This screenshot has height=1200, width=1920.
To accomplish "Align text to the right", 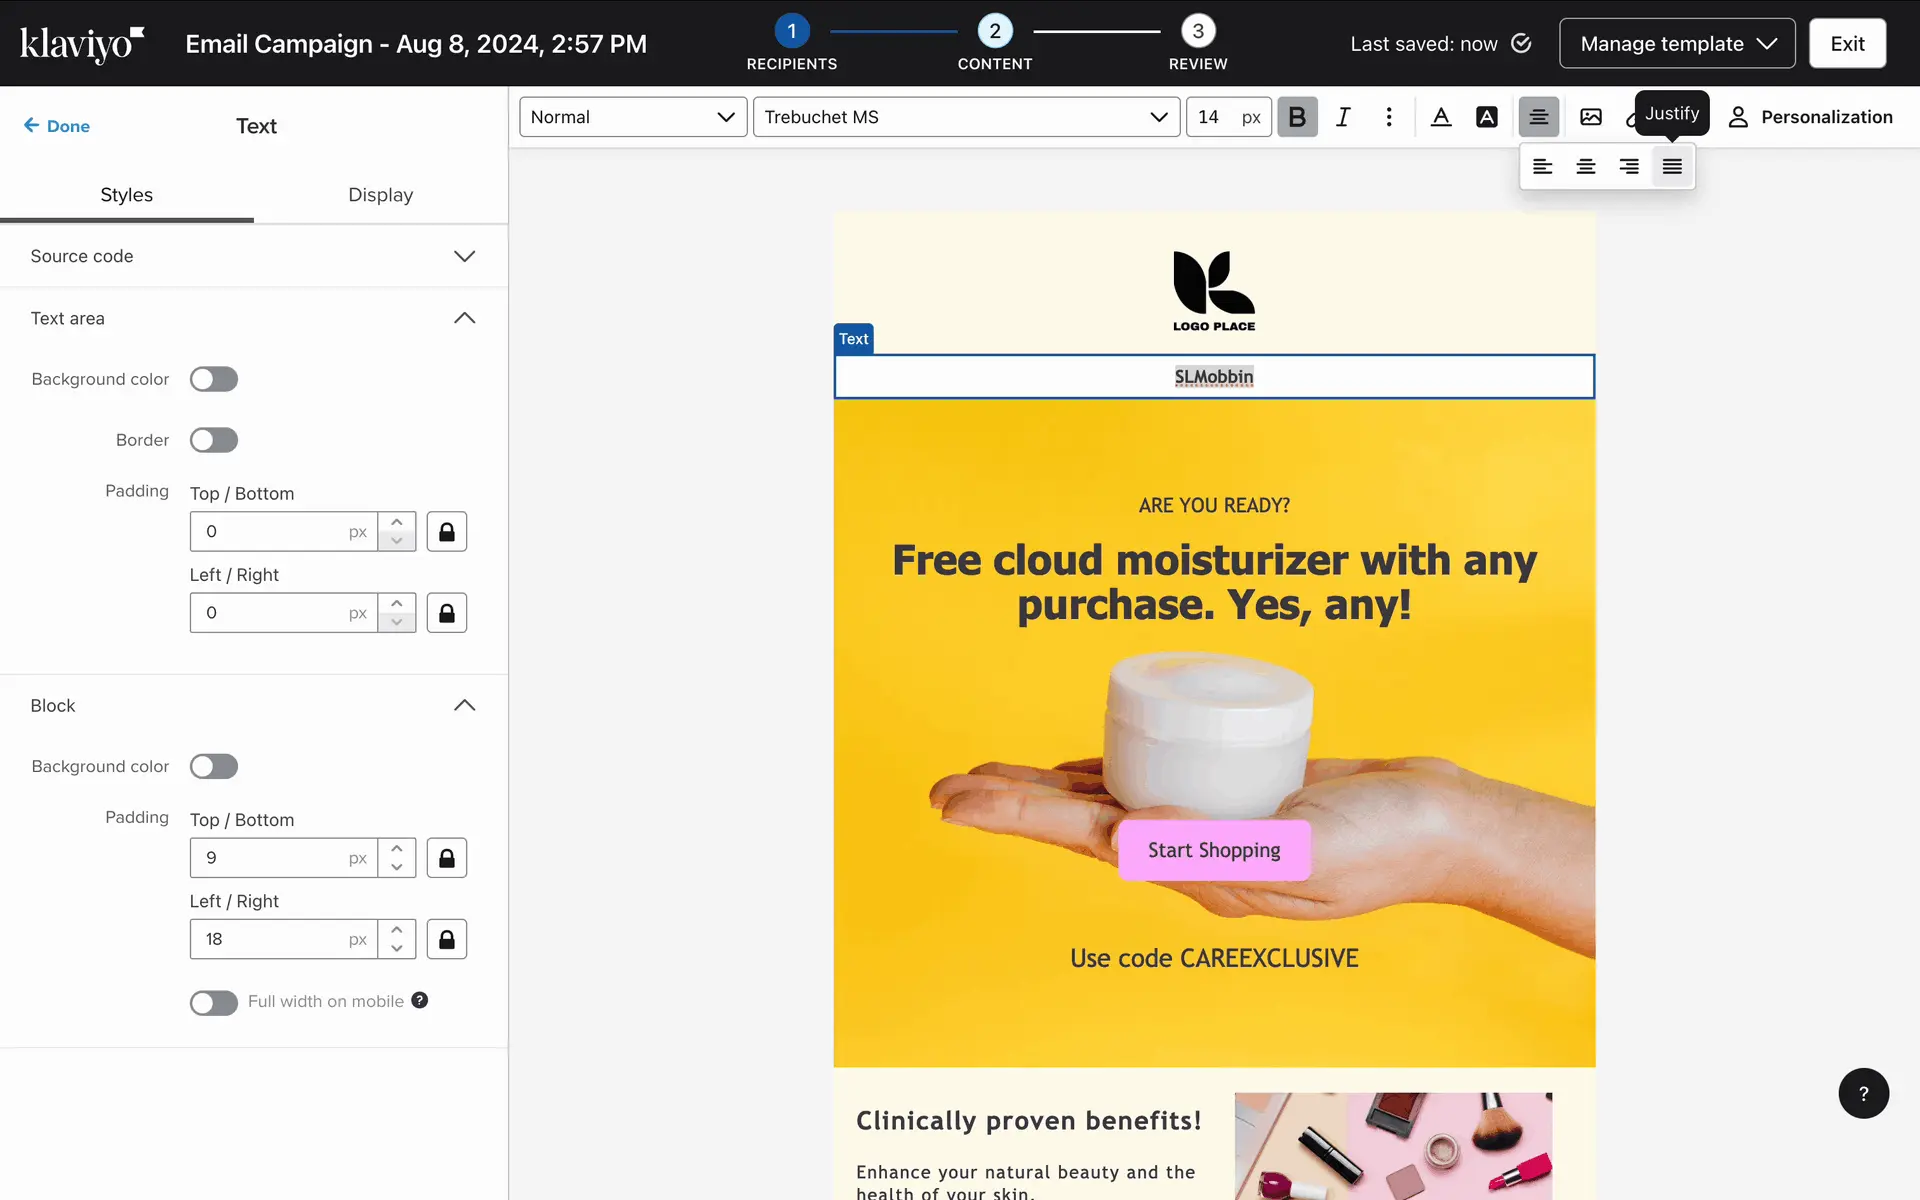I will 1629,167.
